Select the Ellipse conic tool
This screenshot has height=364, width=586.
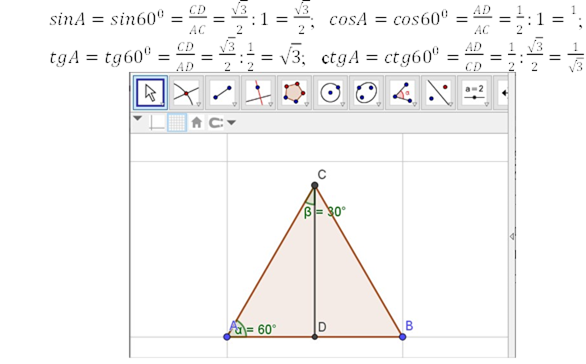point(366,93)
